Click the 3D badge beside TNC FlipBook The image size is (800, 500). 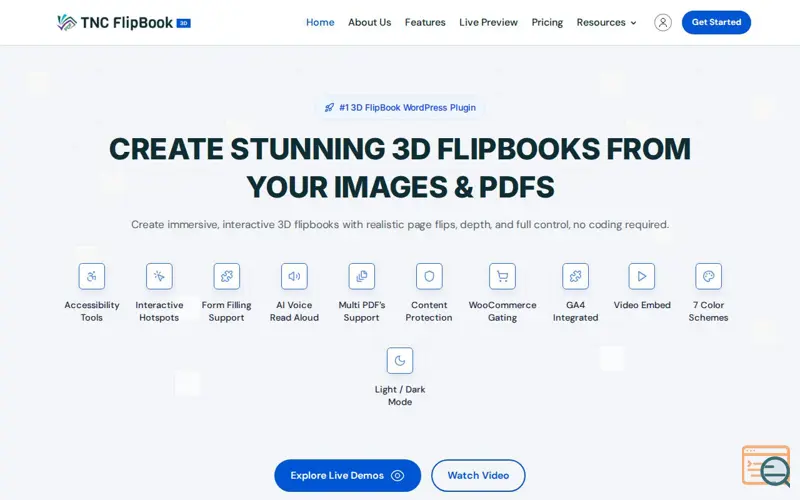tap(184, 23)
